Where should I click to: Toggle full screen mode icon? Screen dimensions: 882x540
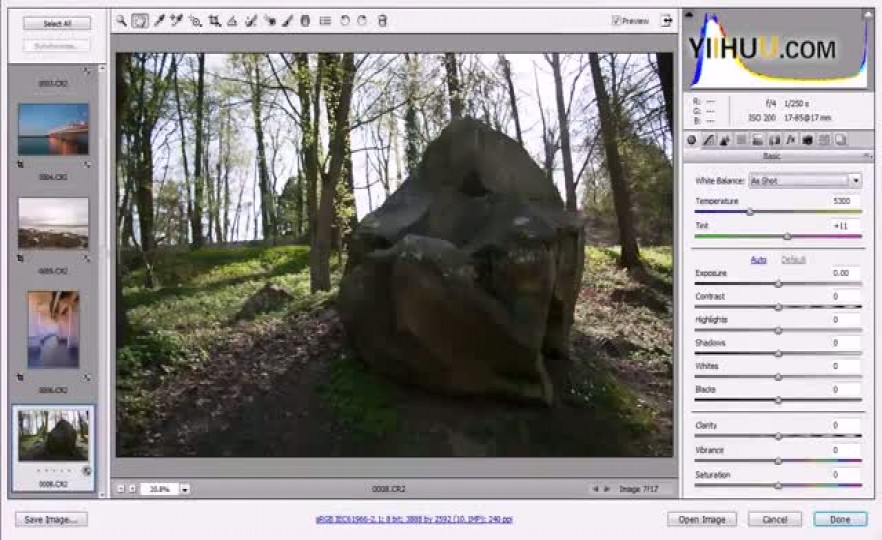667,21
